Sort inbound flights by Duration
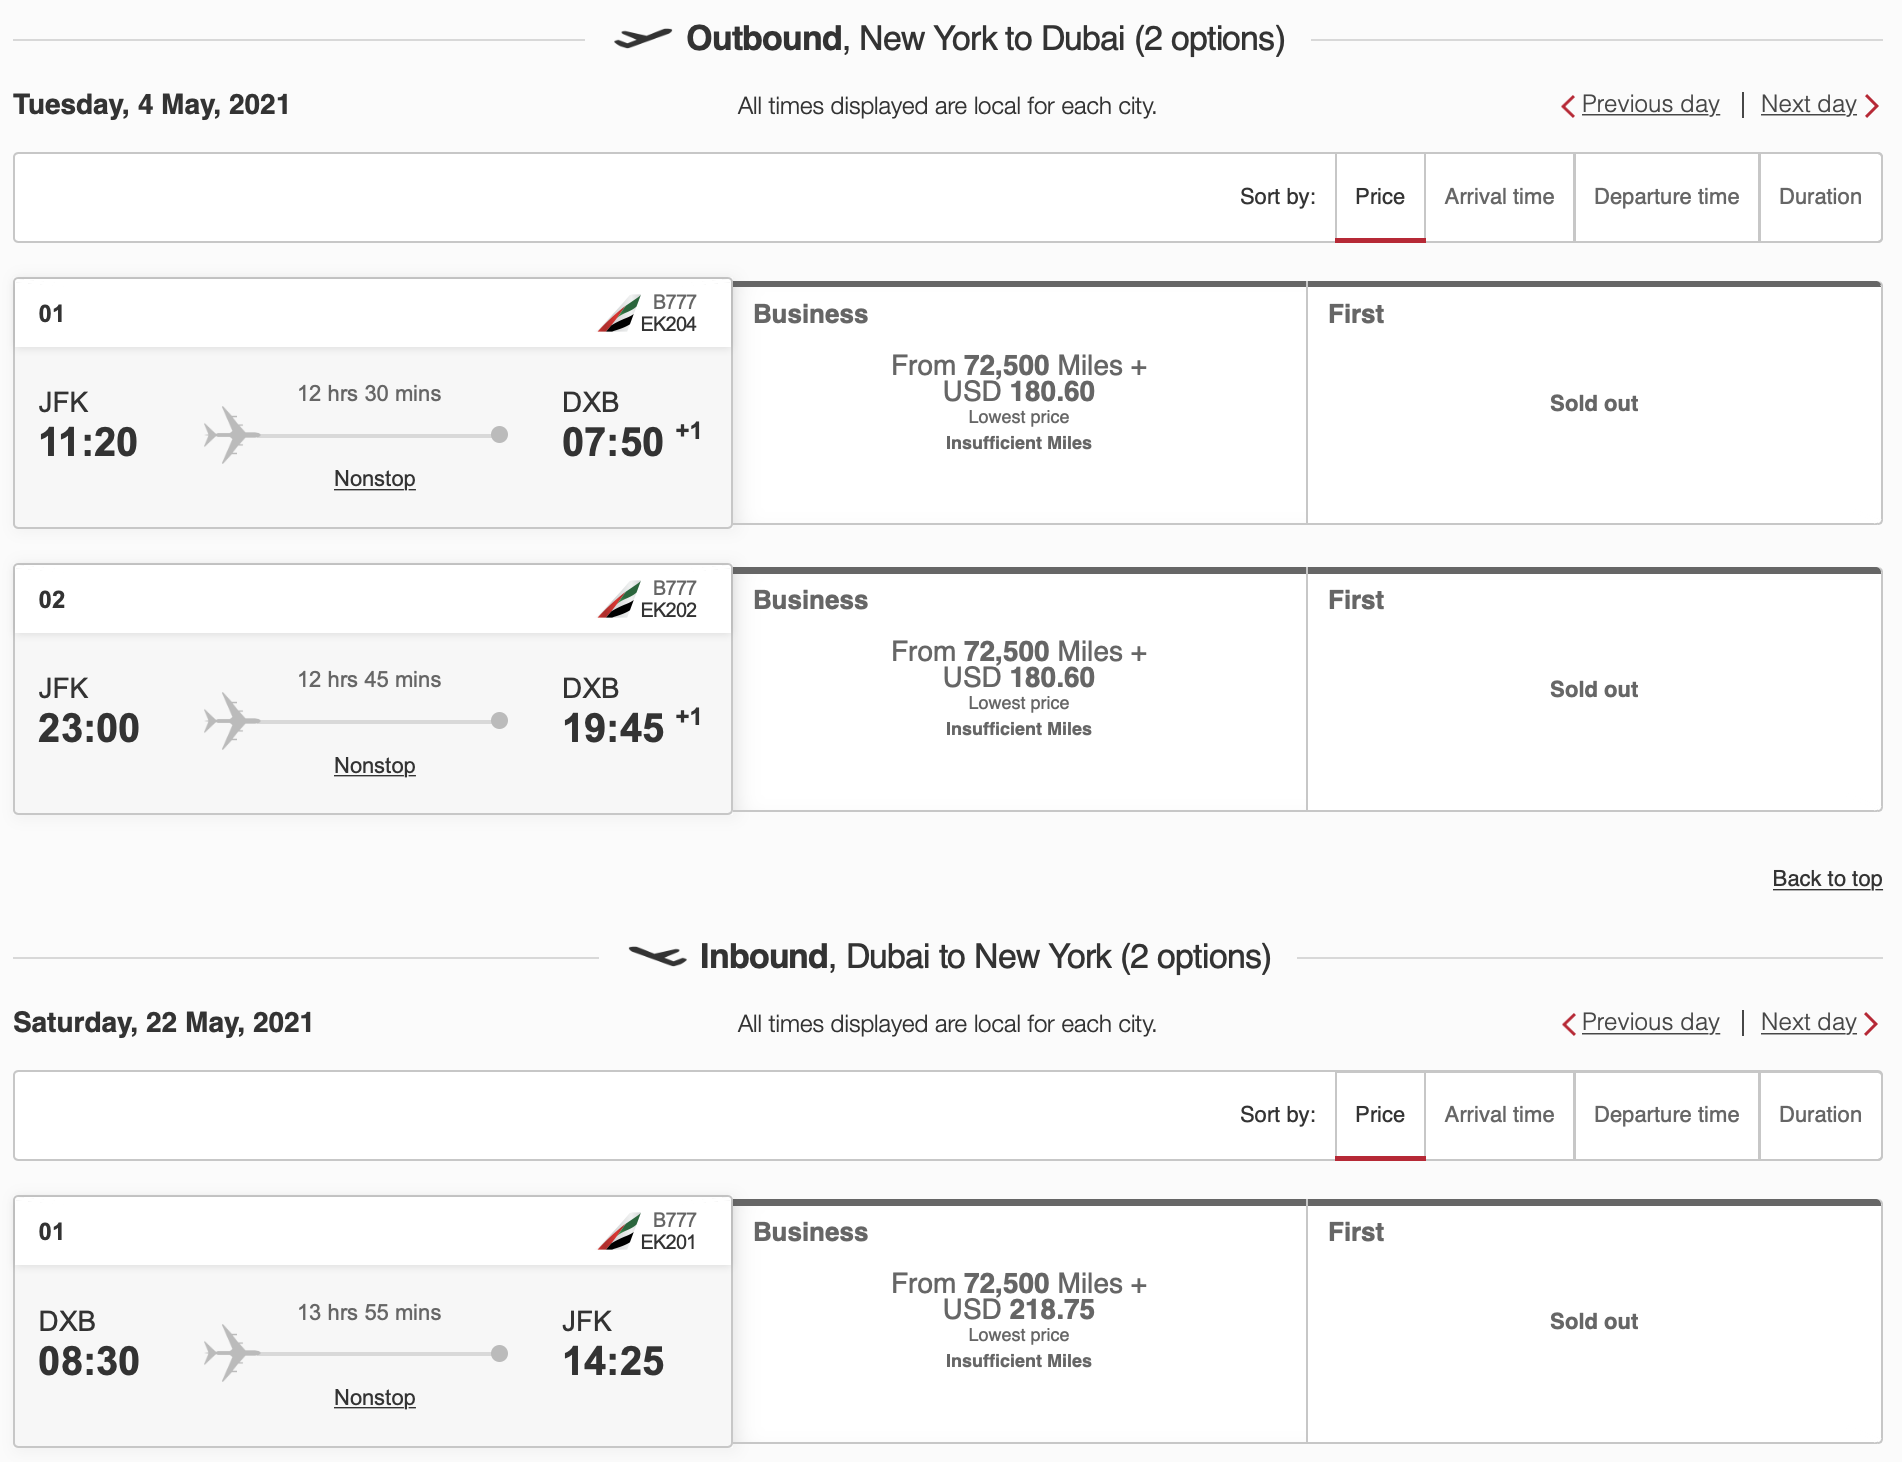The width and height of the screenshot is (1902, 1462). [x=1820, y=1114]
